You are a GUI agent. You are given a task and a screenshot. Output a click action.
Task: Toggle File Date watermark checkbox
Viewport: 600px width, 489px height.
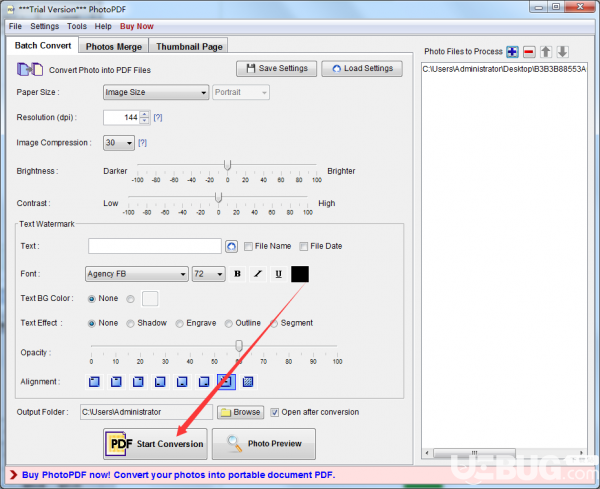pyautogui.click(x=303, y=246)
